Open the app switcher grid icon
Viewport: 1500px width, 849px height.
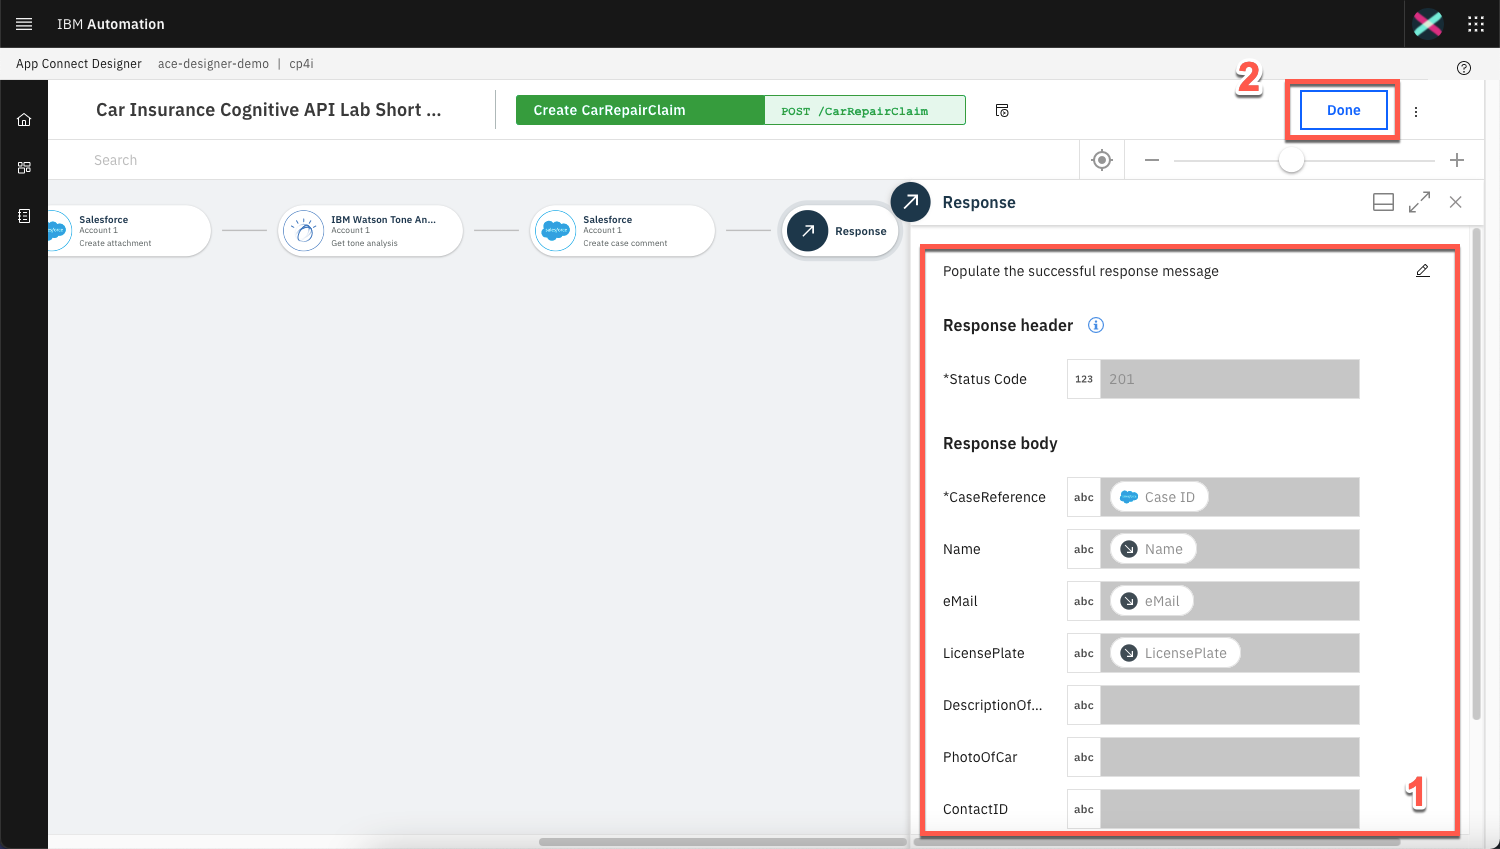pos(1476,24)
